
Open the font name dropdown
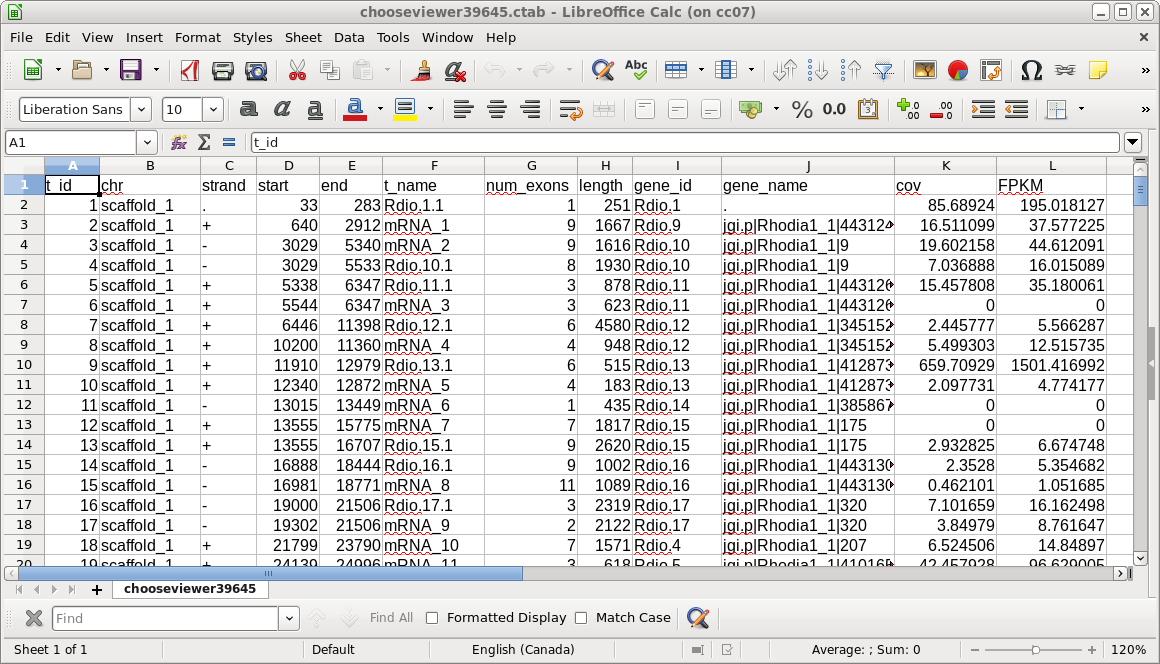(141, 110)
